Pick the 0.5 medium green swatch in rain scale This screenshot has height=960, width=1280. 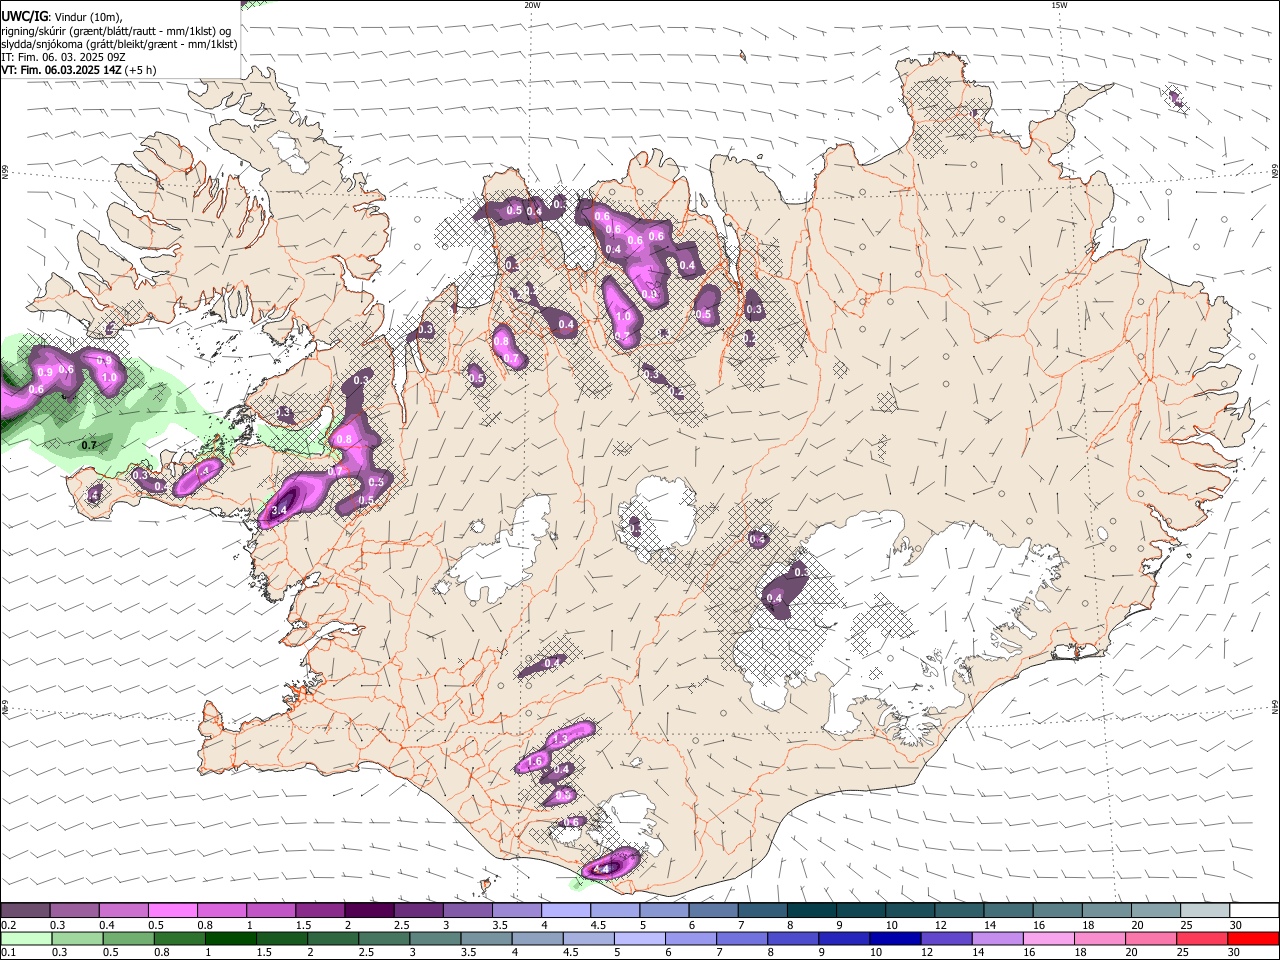128,939
